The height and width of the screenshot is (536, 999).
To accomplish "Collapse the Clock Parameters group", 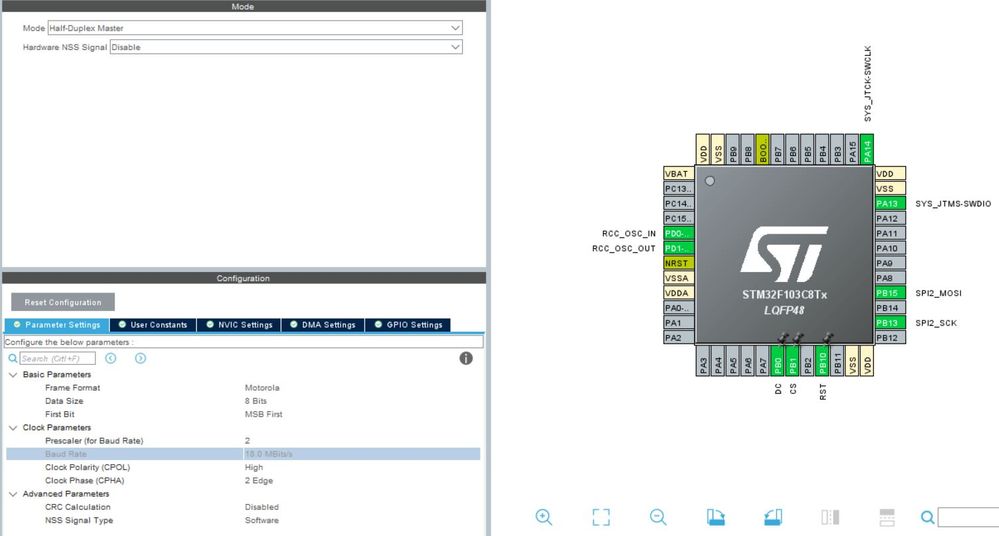I will coord(13,428).
